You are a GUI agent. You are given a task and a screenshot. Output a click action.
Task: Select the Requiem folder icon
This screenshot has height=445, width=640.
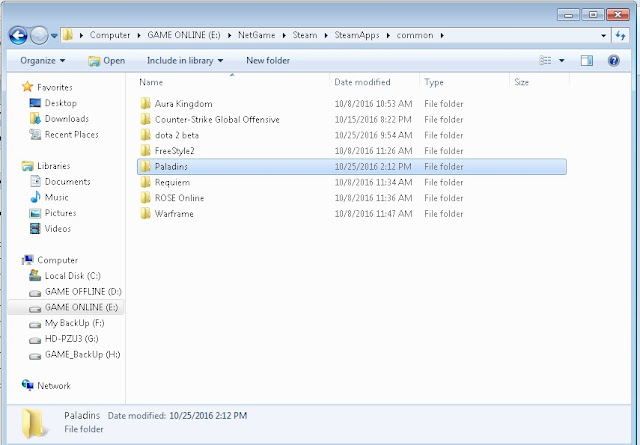point(145,182)
